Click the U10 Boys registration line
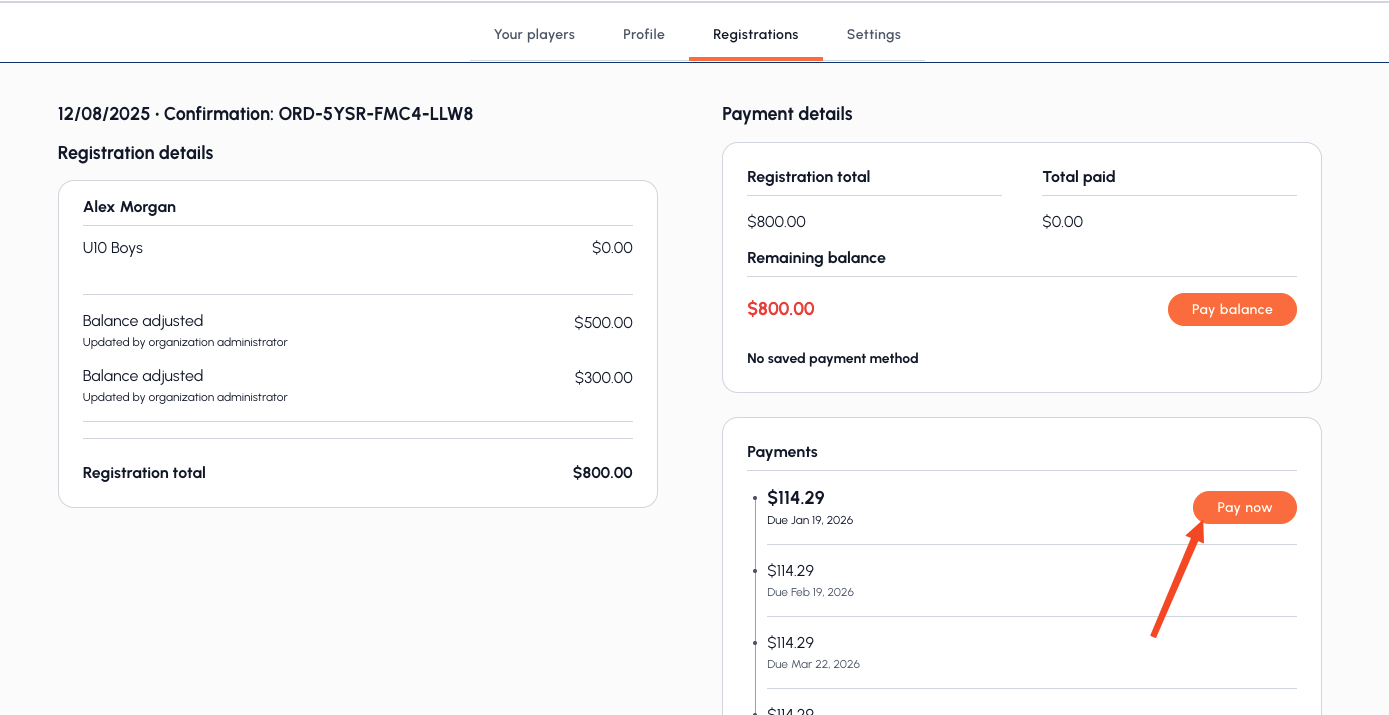This screenshot has width=1389, height=715. point(113,248)
